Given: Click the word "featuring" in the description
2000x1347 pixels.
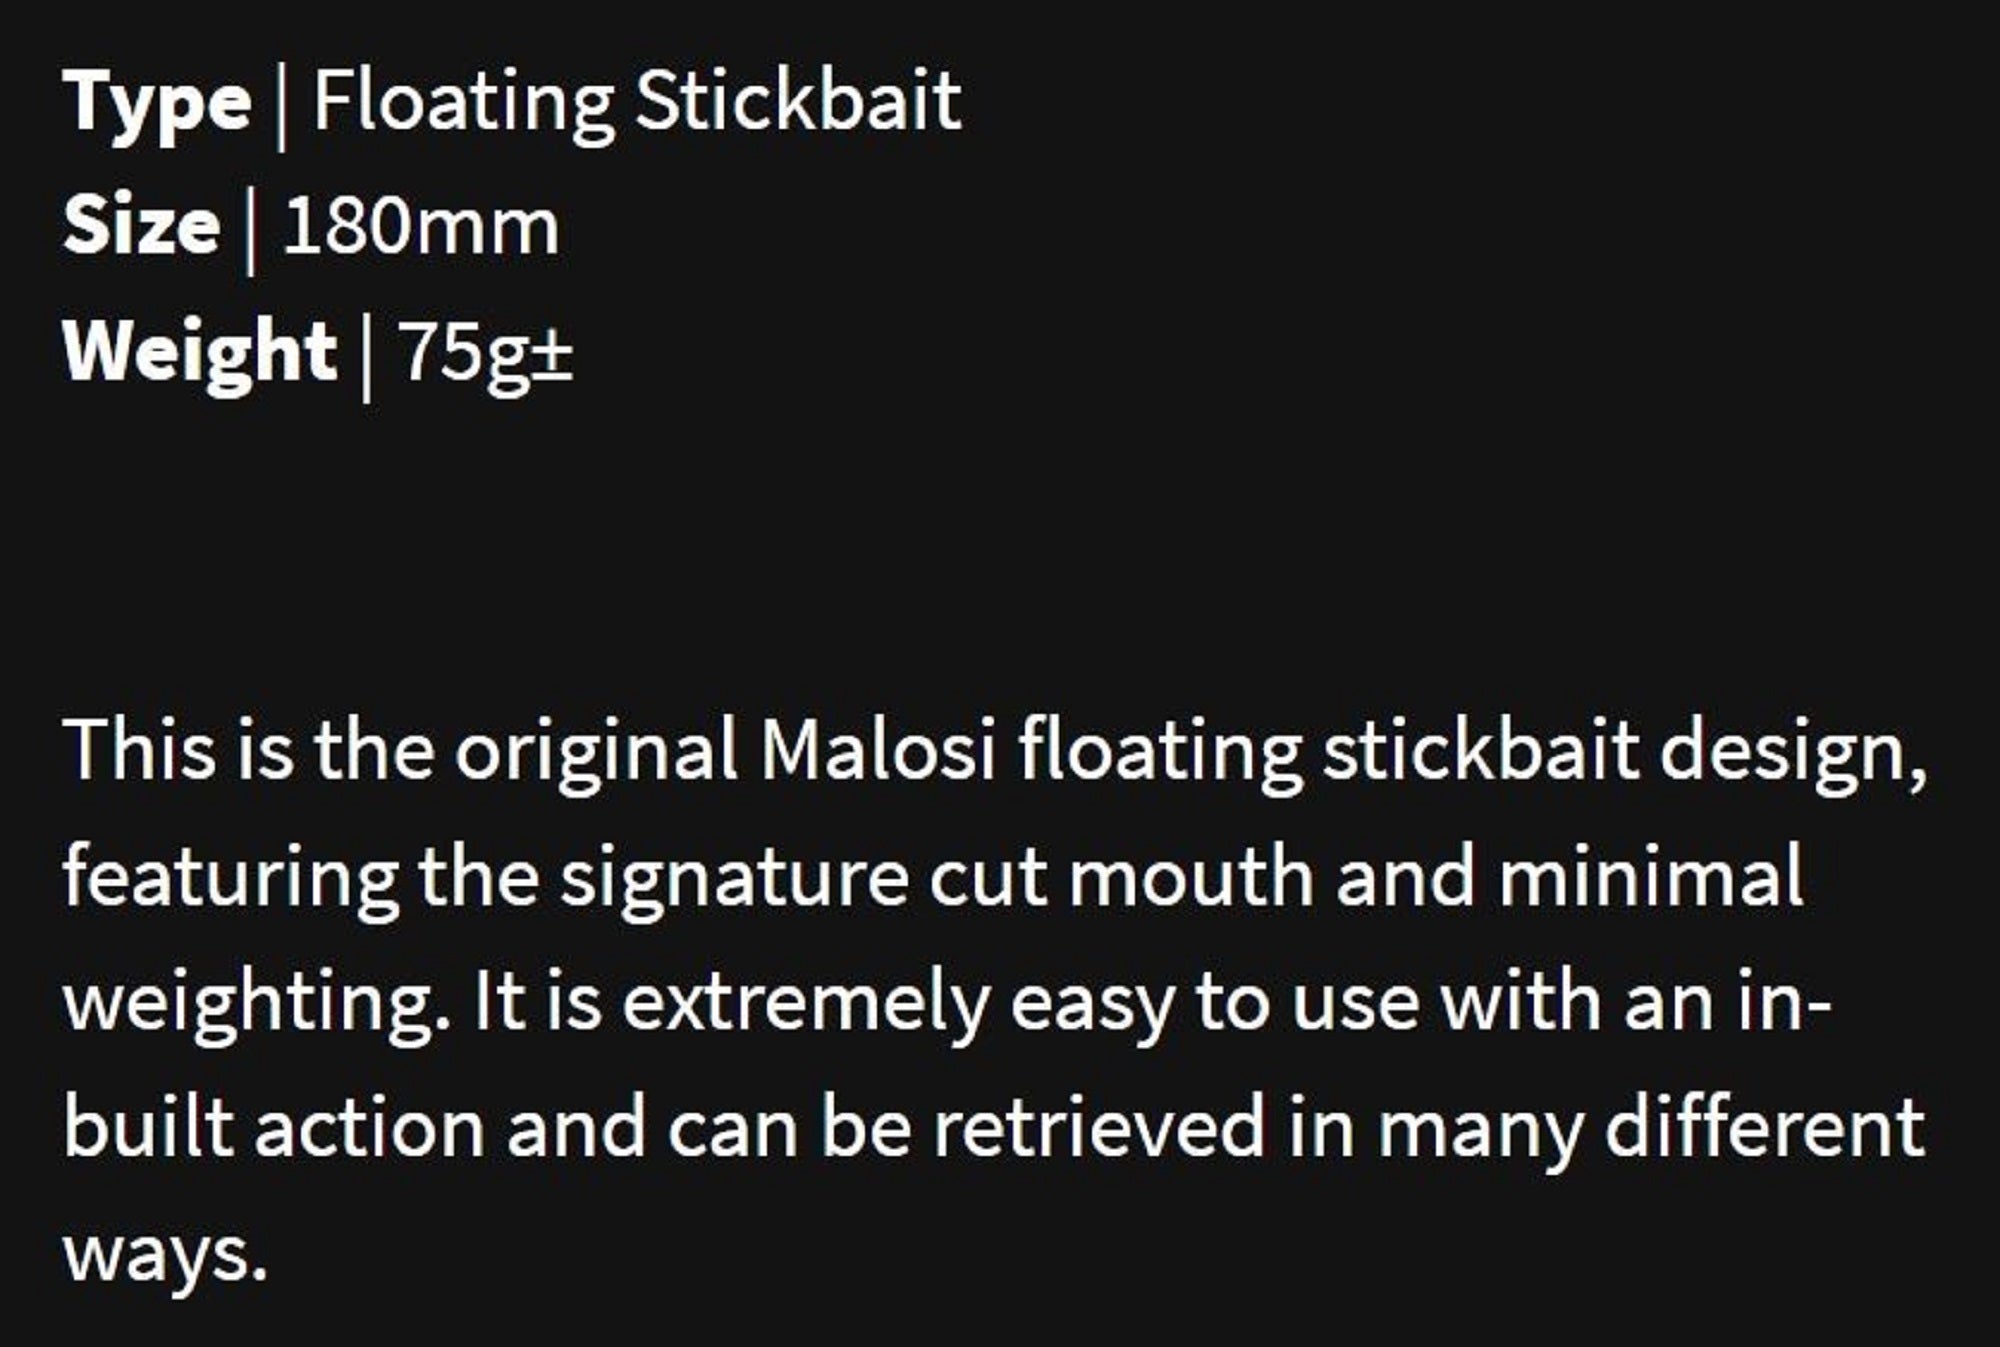Looking at the screenshot, I should [x=230, y=877].
